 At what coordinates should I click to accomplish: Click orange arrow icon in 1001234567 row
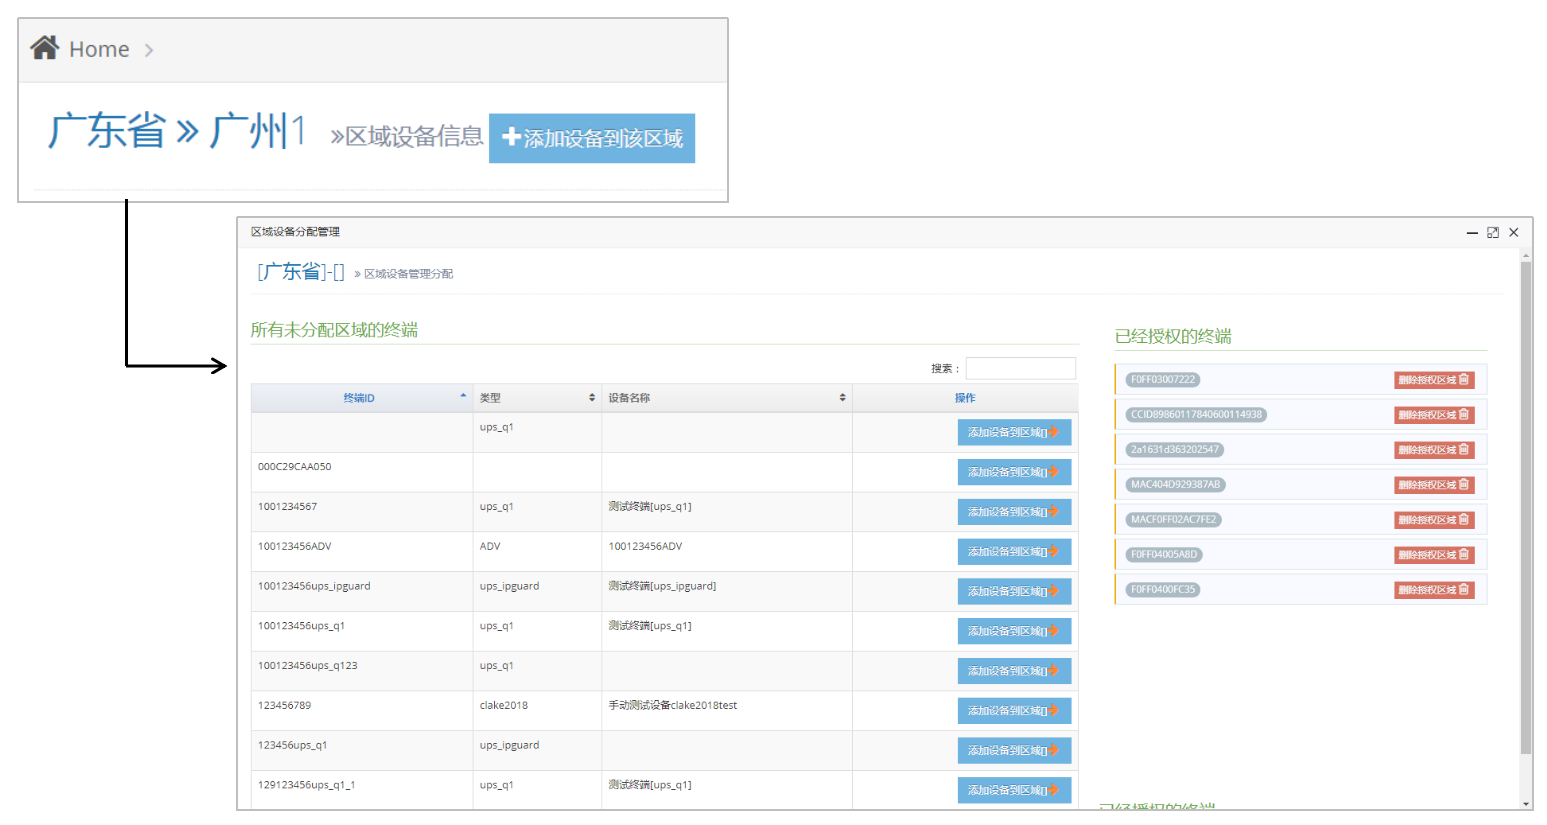(x=1053, y=512)
